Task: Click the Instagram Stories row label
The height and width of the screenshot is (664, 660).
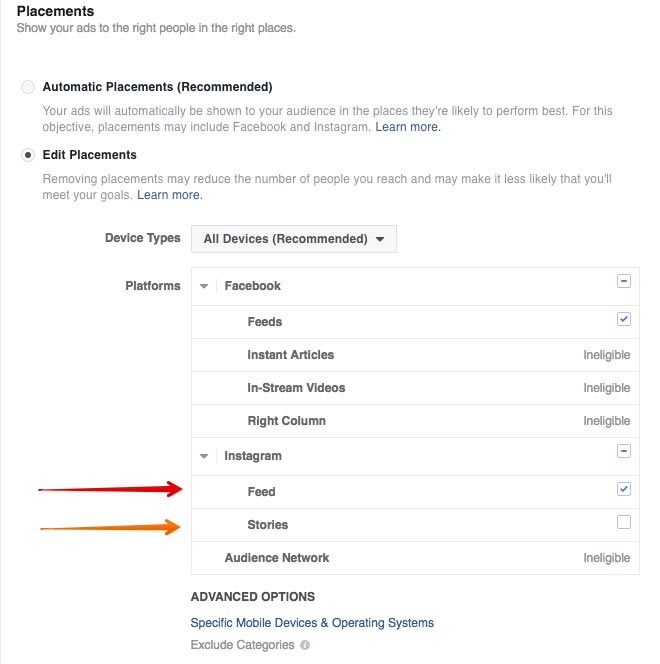Action: click(x=268, y=525)
